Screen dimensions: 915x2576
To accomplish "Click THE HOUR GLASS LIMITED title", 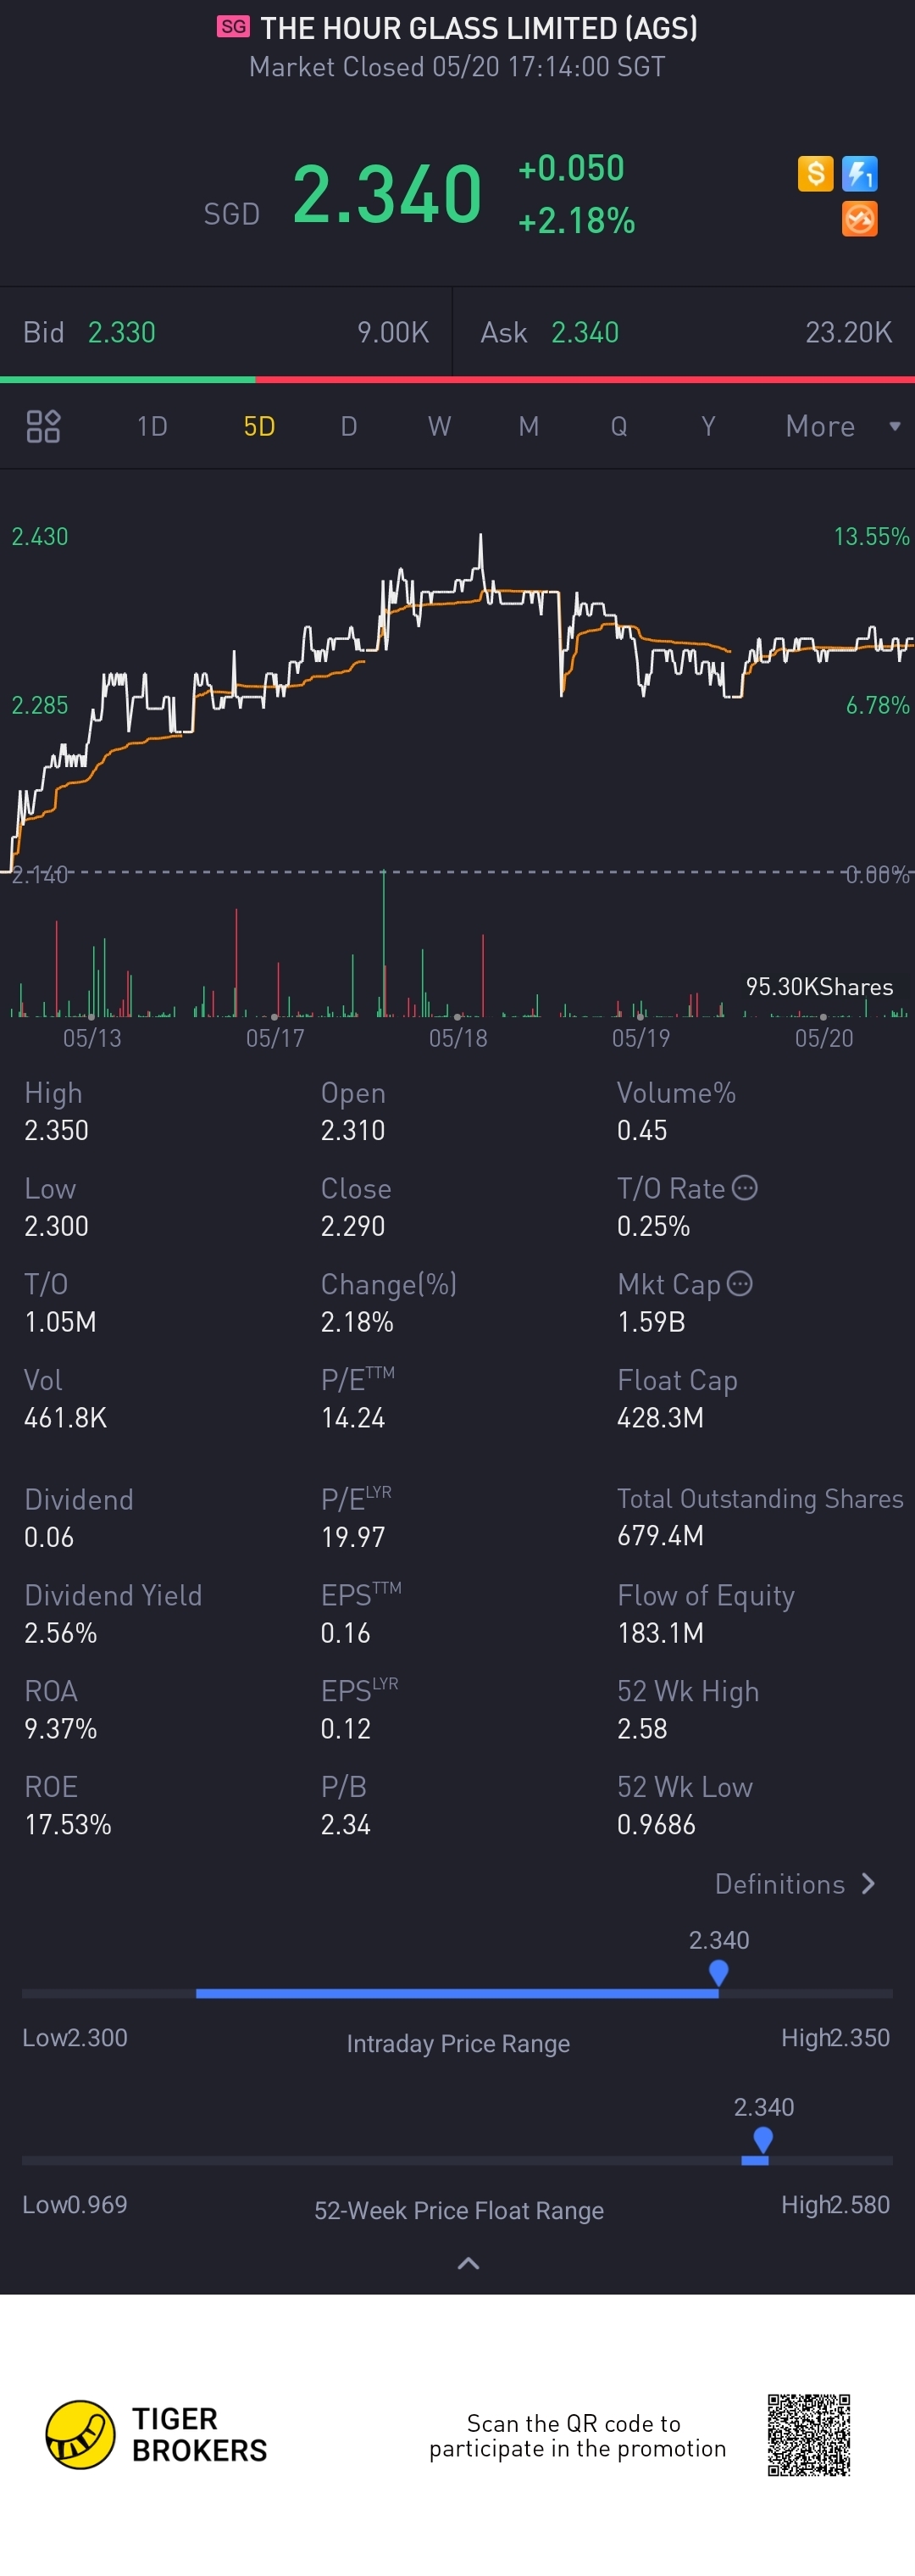I will (479, 28).
